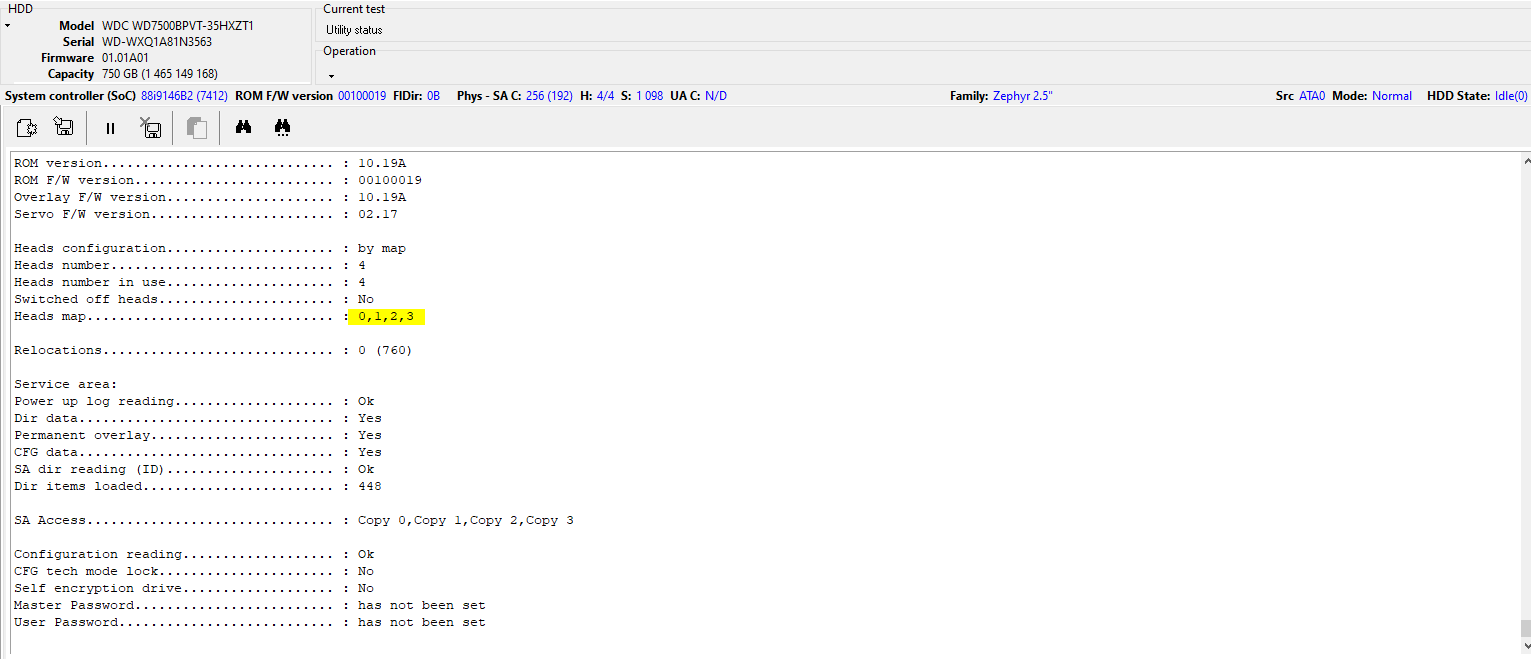Click the ROM F/W version 00100019 value

point(362,96)
